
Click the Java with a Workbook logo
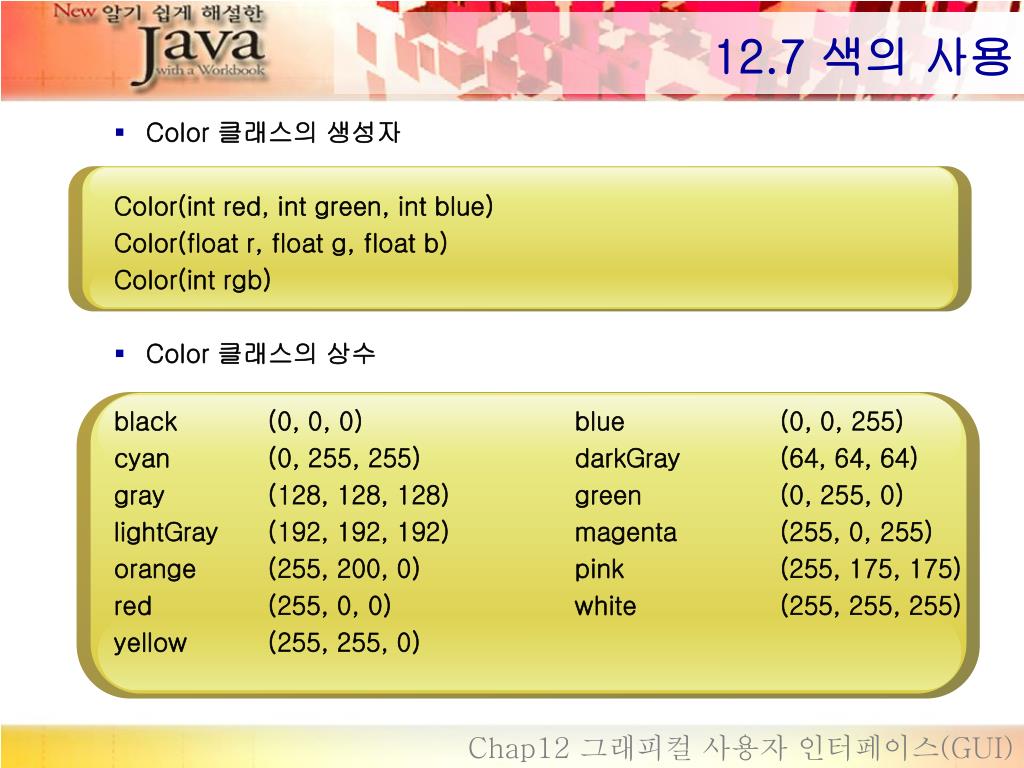[199, 54]
